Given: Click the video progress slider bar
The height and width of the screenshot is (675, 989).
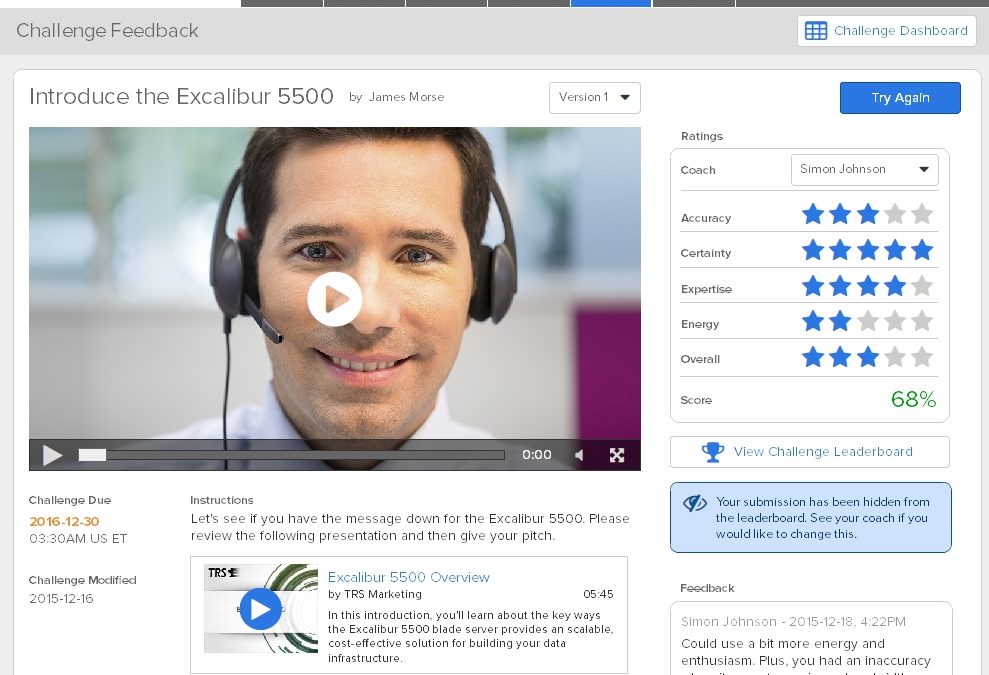Looking at the screenshot, I should (x=291, y=455).
